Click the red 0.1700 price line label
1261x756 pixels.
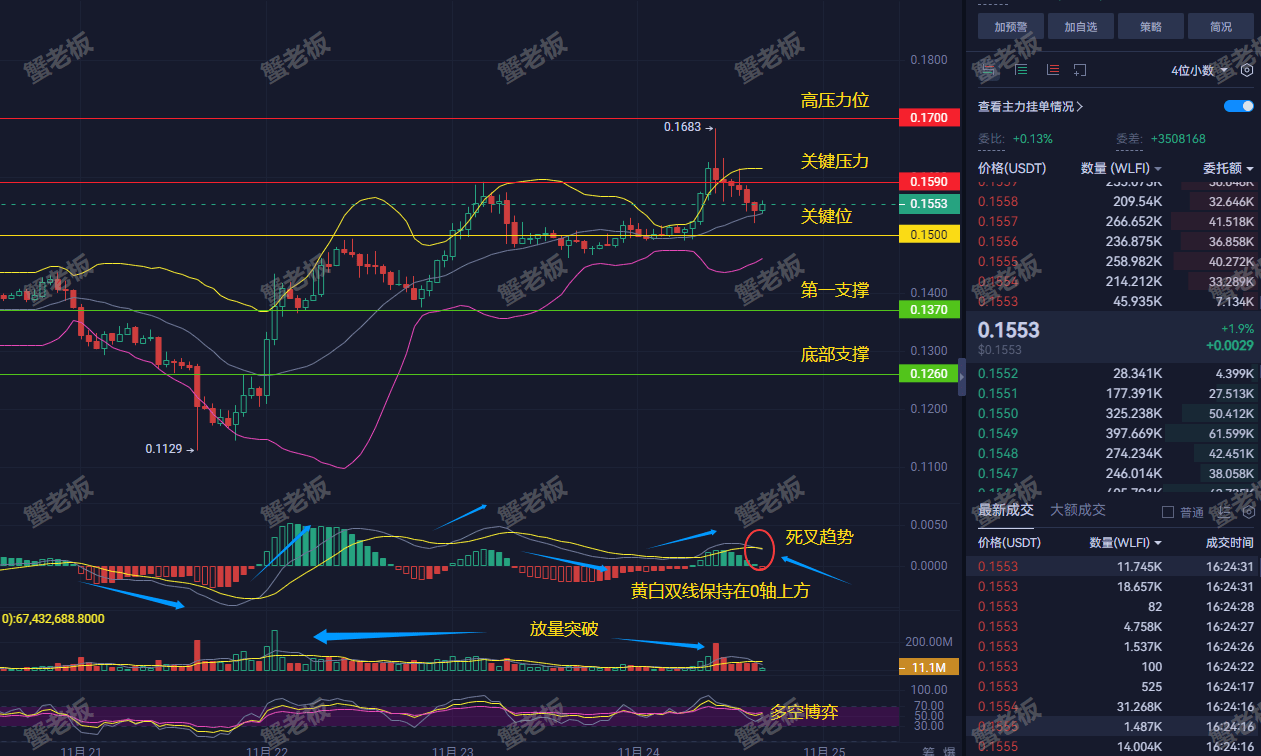(930, 118)
